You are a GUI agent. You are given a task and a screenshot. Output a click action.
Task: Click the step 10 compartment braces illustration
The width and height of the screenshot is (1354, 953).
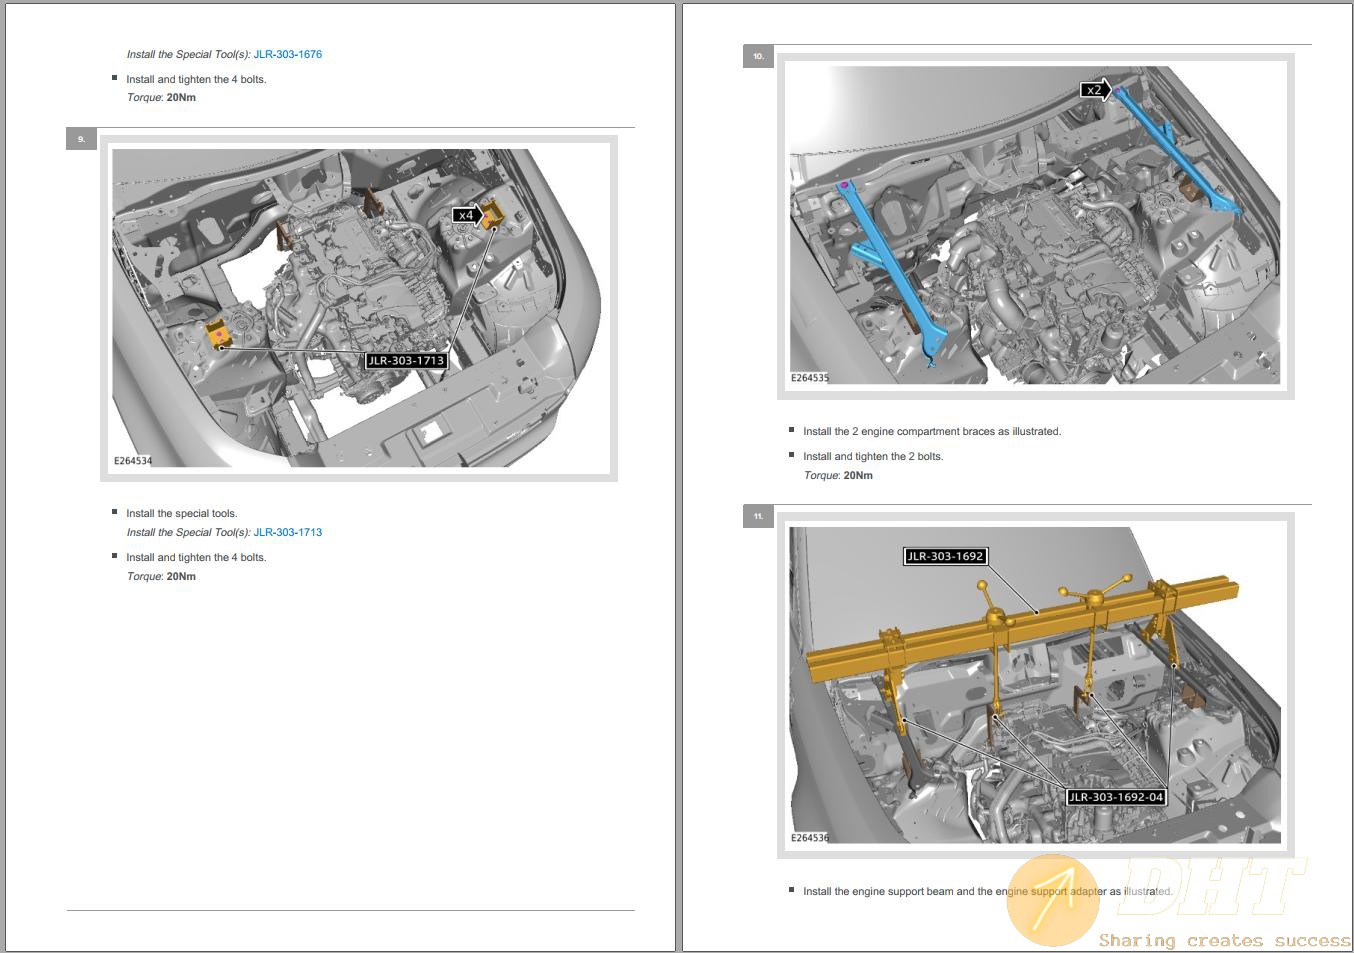pos(1035,226)
